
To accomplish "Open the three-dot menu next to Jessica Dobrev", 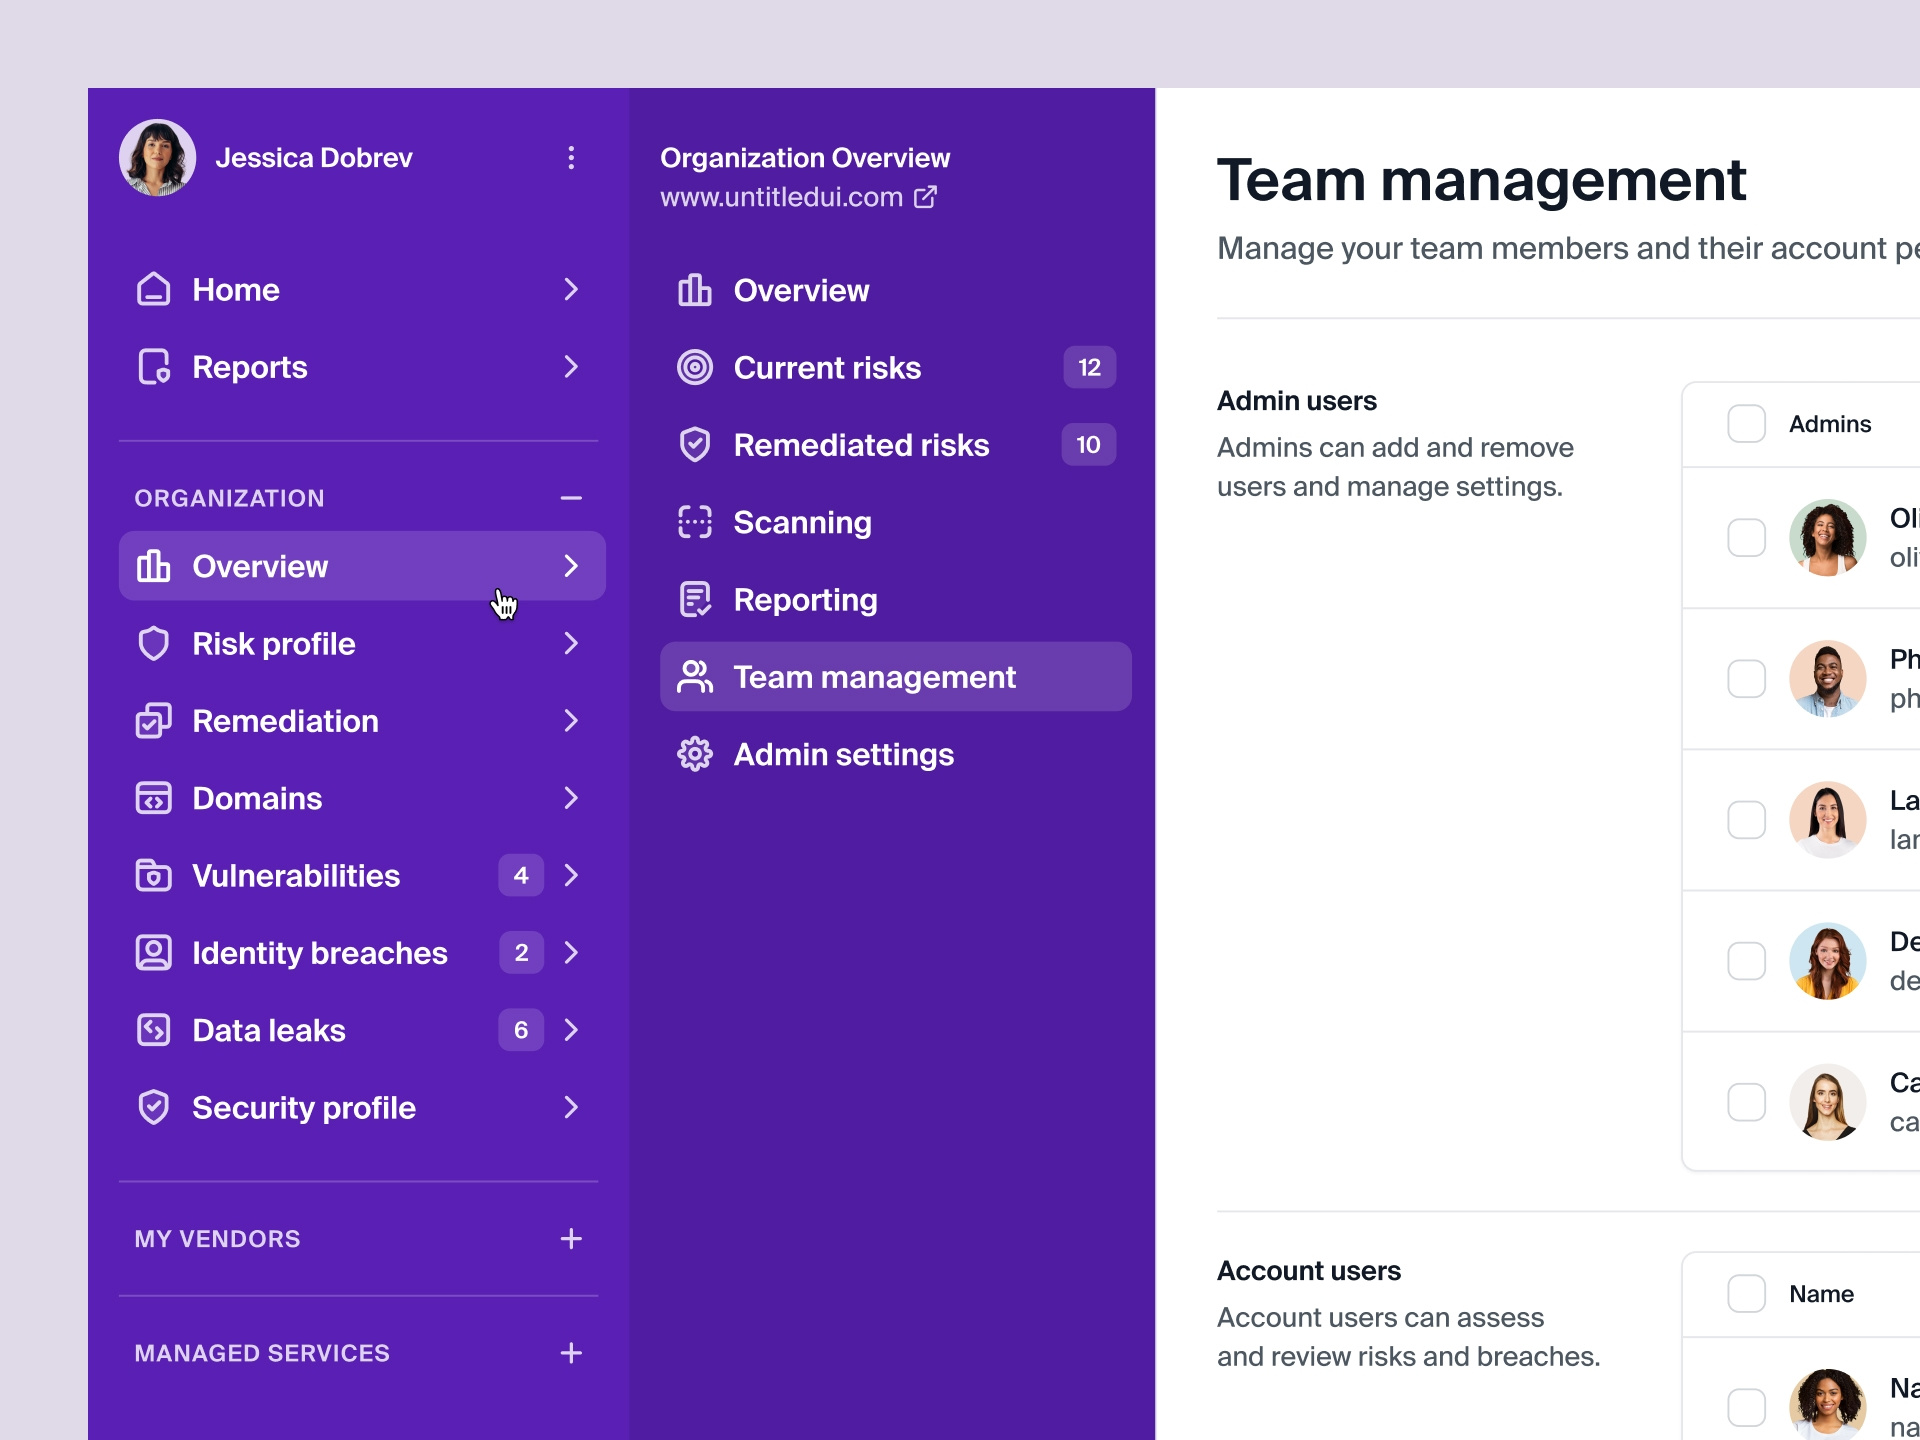I will tap(571, 157).
